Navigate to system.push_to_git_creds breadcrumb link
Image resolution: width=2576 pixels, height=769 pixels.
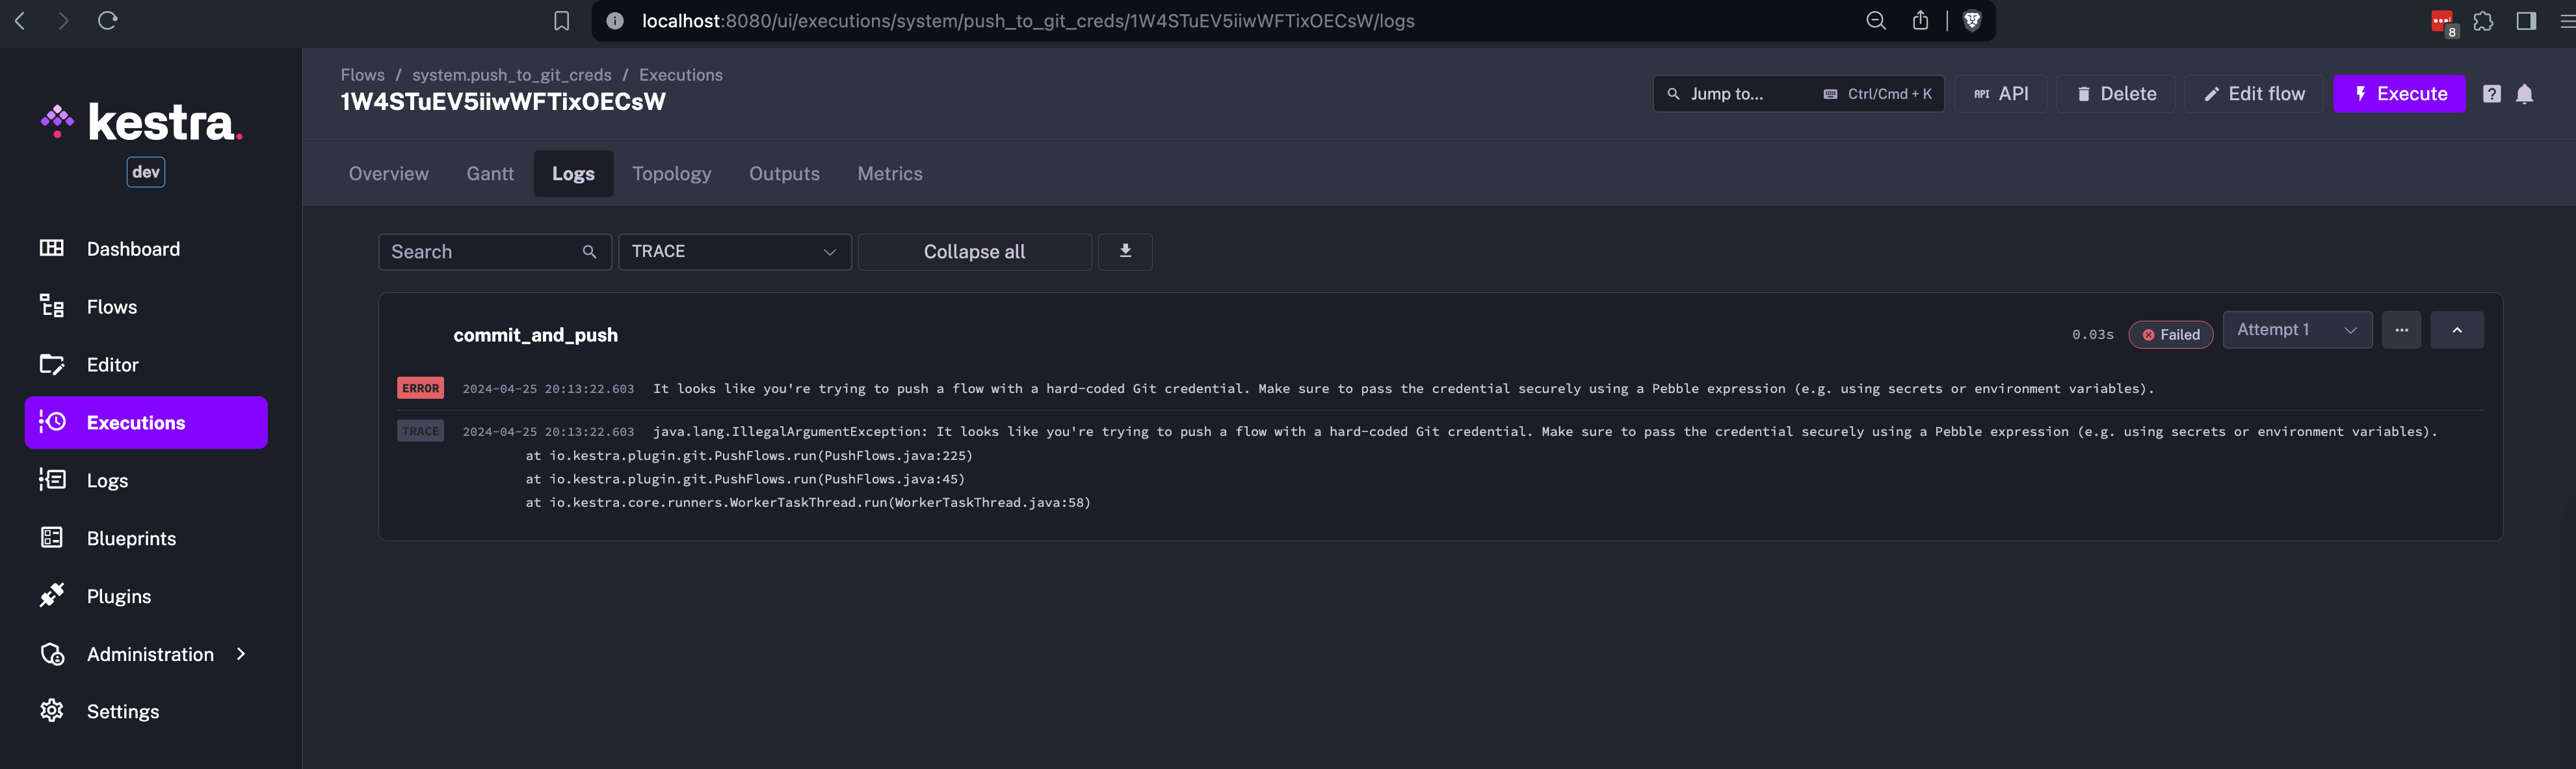click(511, 74)
